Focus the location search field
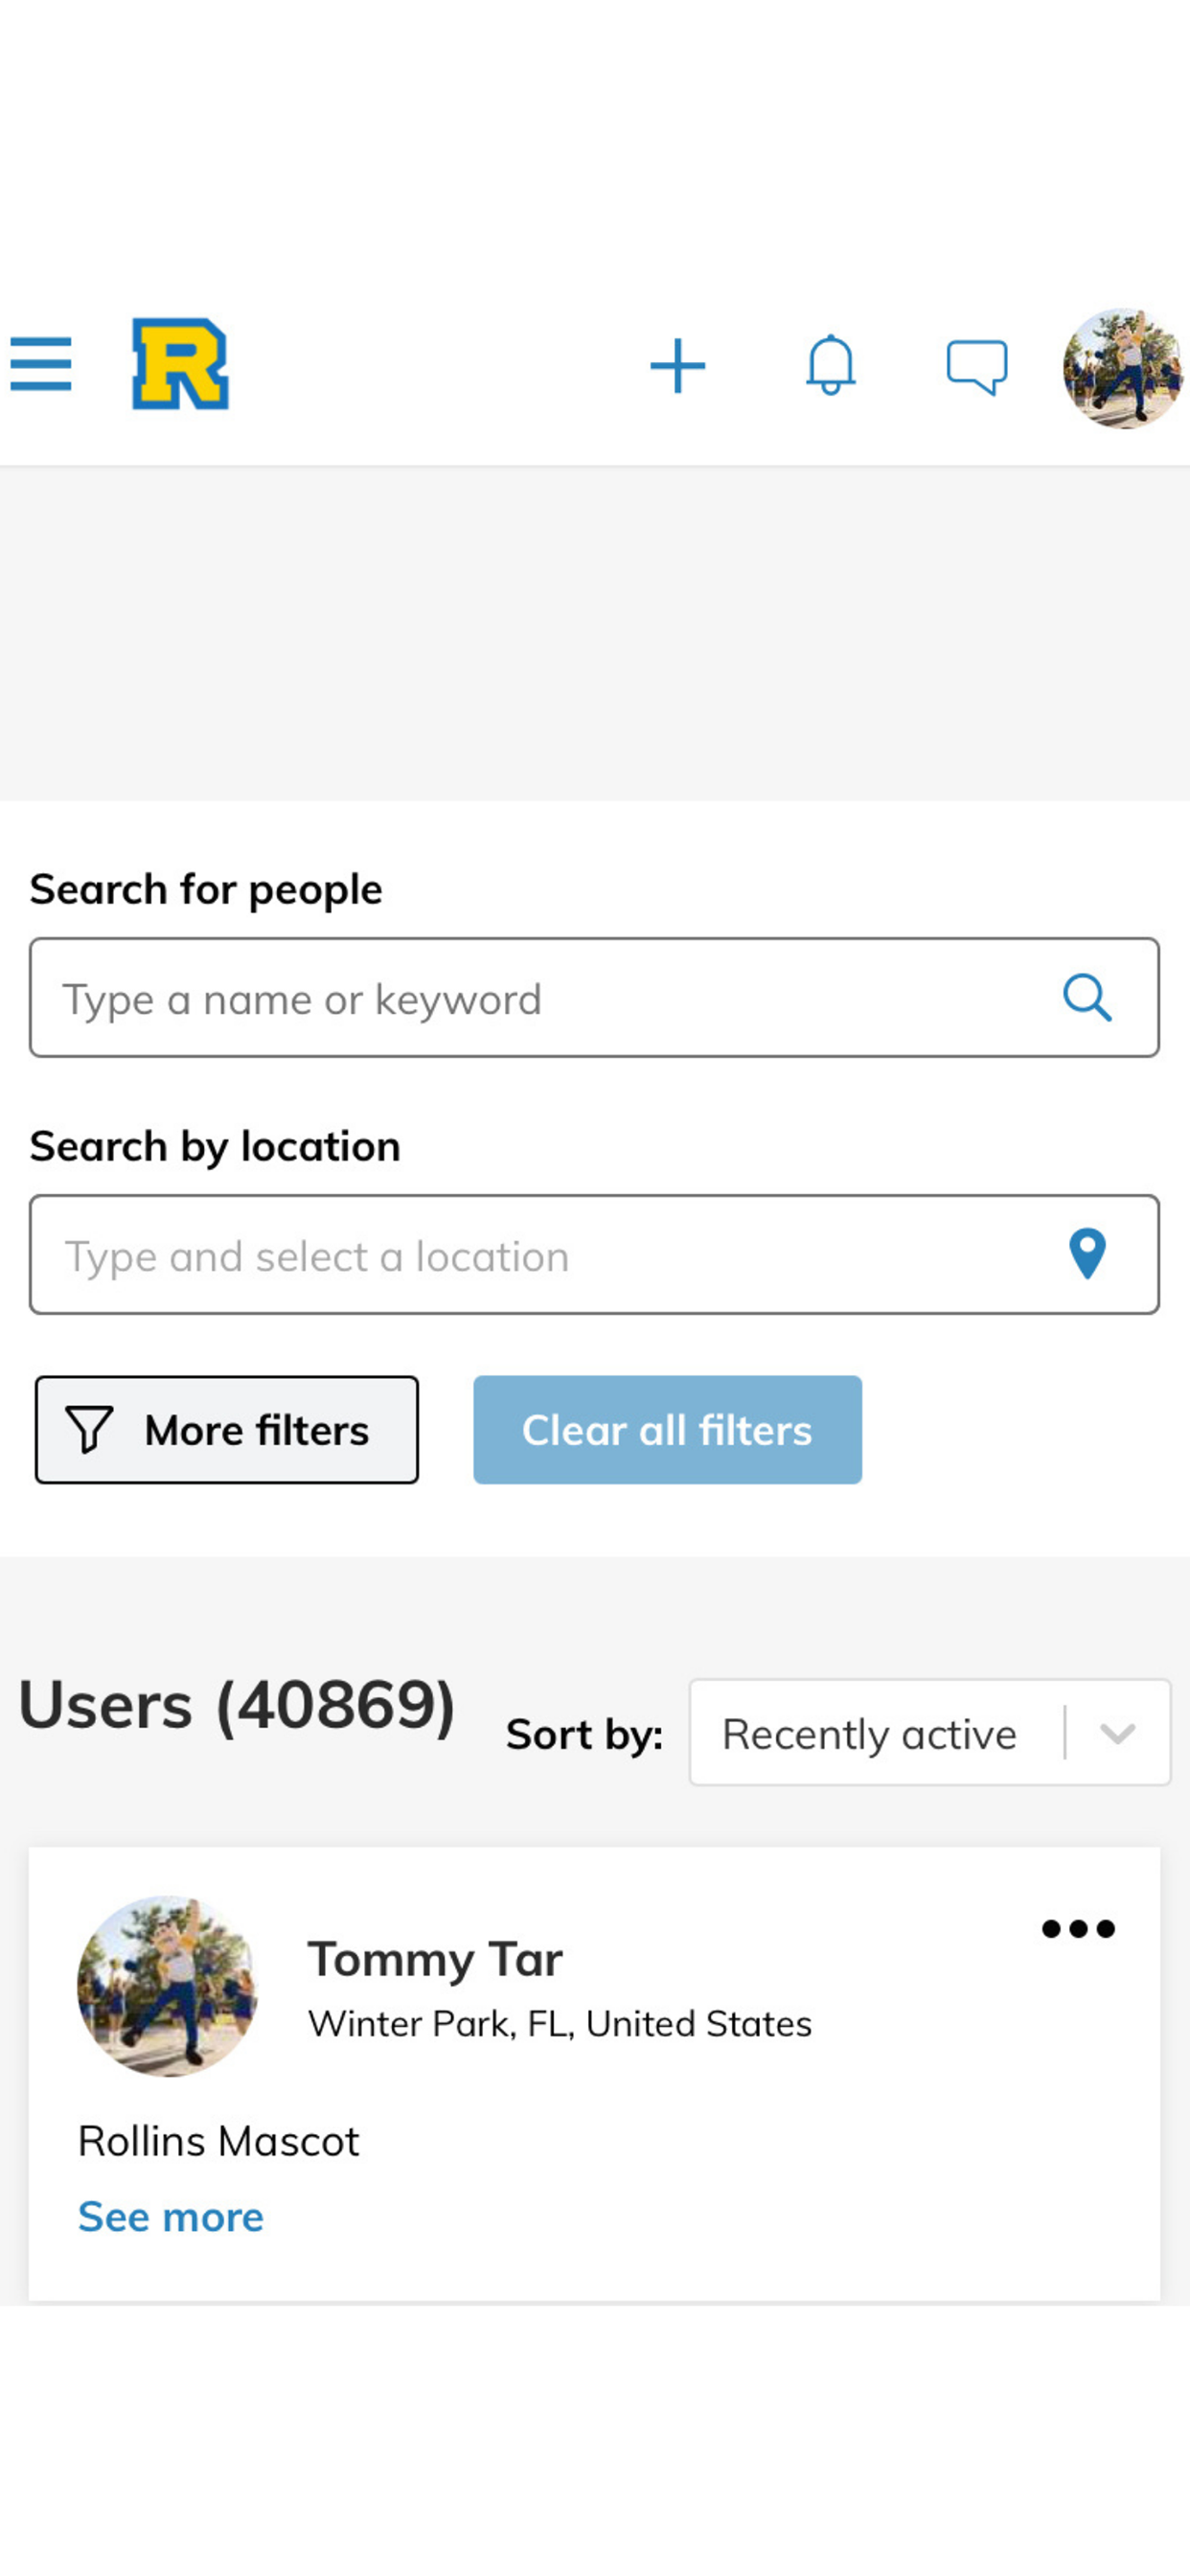 pos(594,1254)
